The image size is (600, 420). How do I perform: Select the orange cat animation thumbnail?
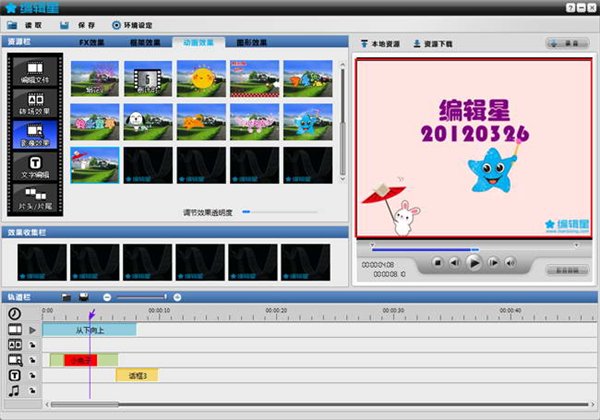(201, 122)
